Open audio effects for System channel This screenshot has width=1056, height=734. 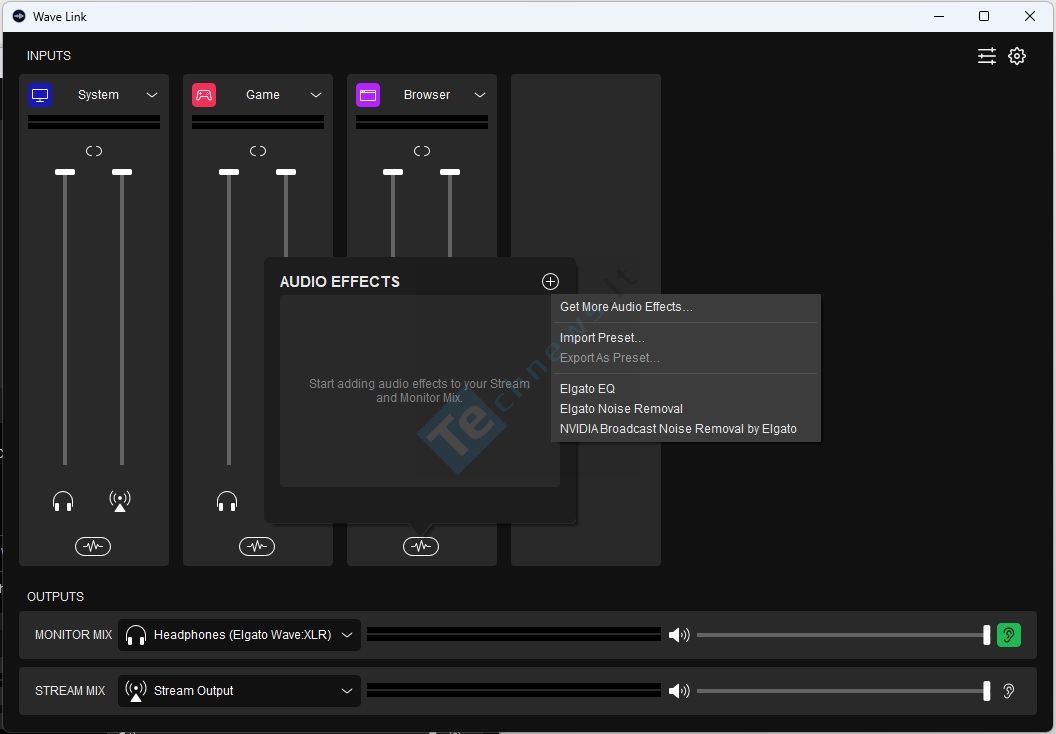tap(93, 546)
